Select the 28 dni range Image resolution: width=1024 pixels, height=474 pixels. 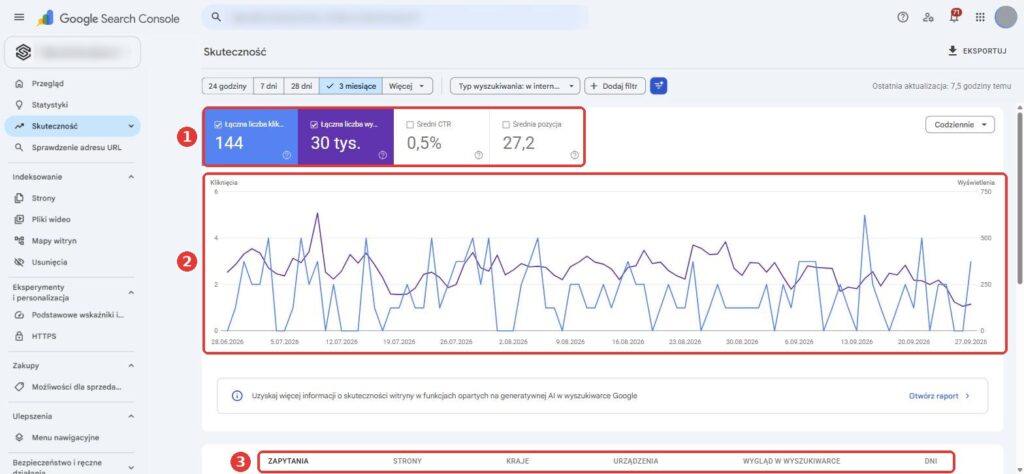(x=302, y=86)
